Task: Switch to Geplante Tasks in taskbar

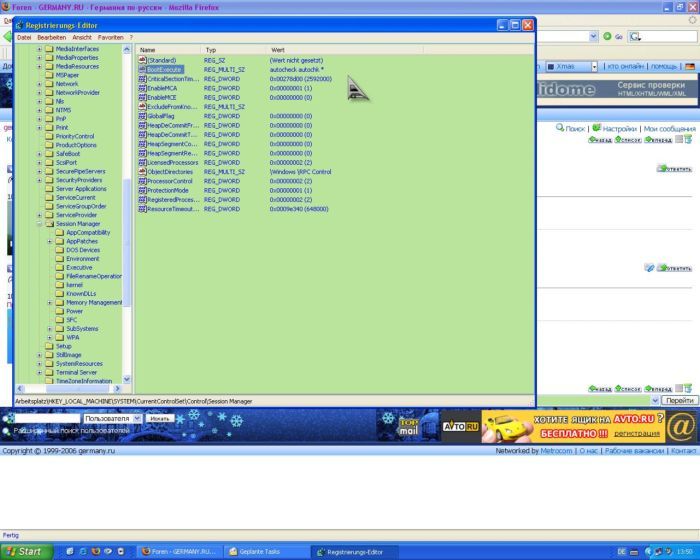Action: click(x=263, y=551)
